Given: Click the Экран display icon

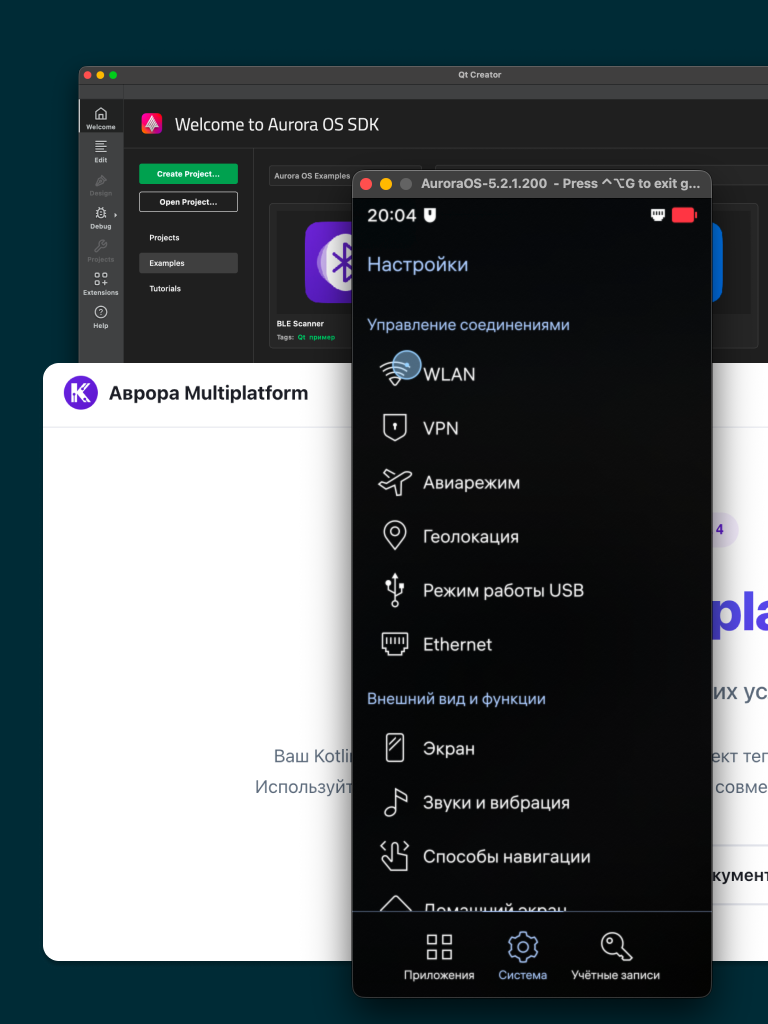Looking at the screenshot, I should click(394, 748).
